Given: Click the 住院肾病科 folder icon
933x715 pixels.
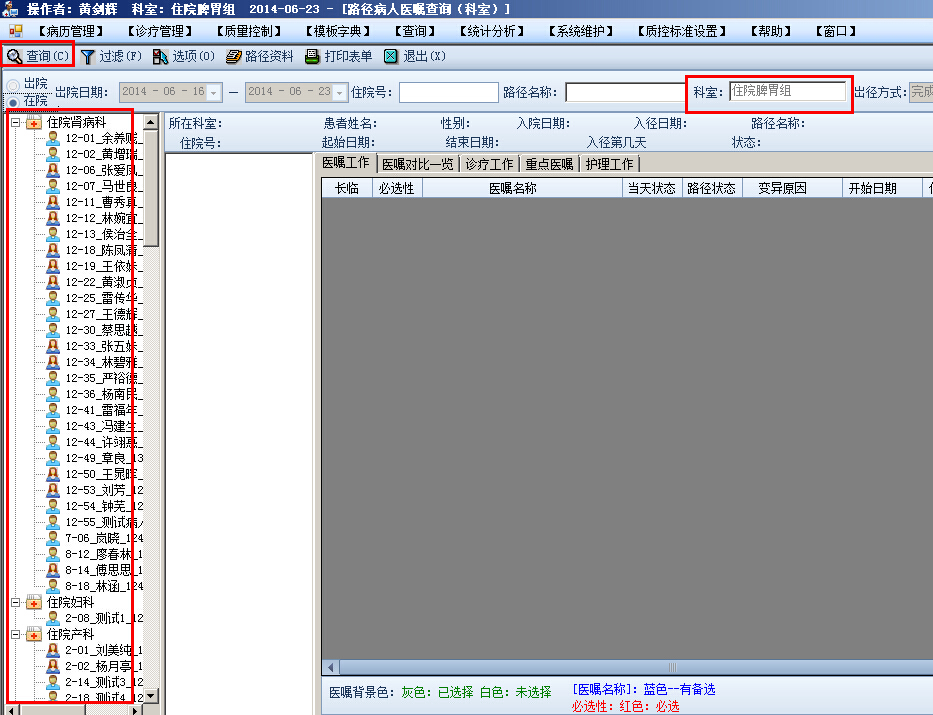Looking at the screenshot, I should 34,123.
